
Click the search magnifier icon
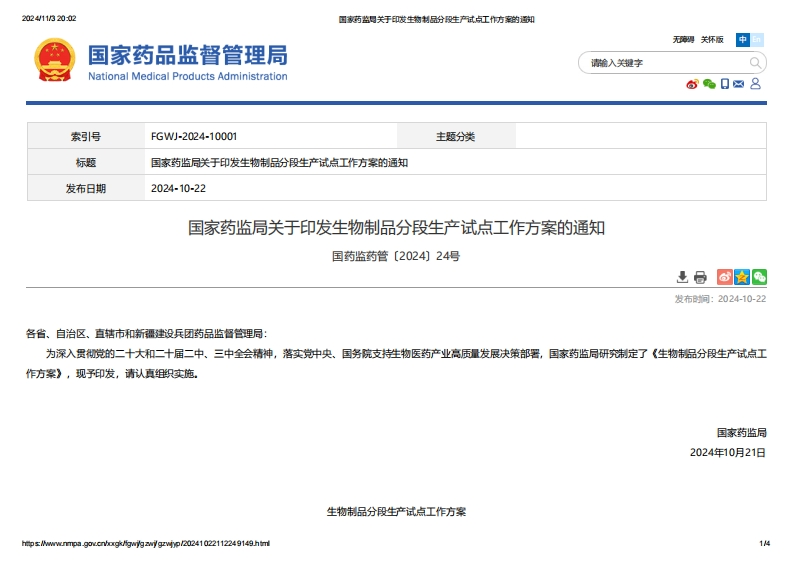755,63
